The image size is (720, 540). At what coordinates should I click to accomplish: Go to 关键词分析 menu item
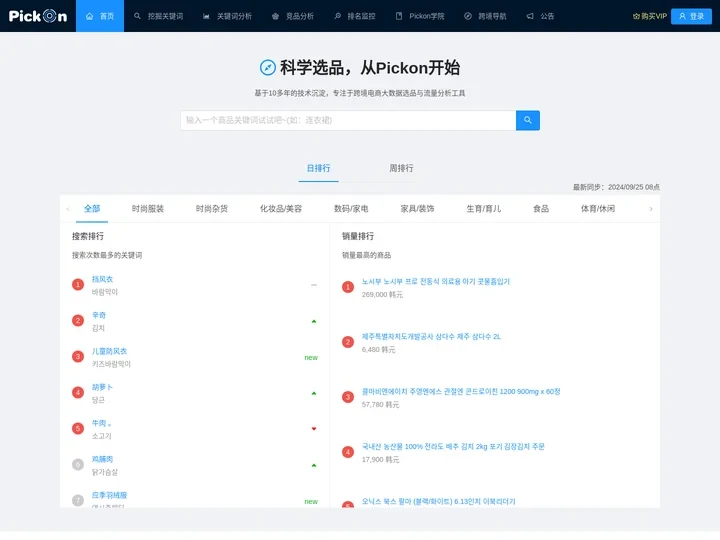click(x=227, y=16)
